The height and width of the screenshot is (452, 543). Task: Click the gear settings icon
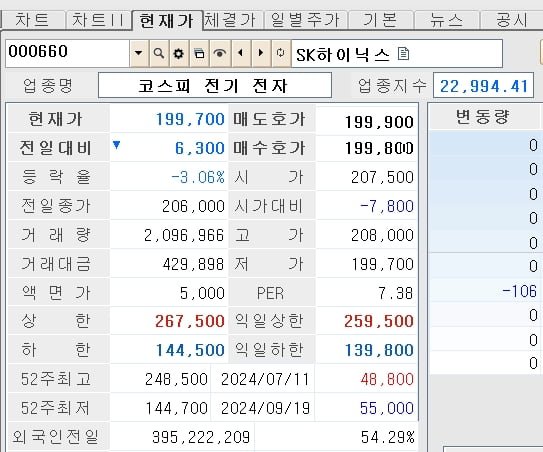(x=179, y=53)
